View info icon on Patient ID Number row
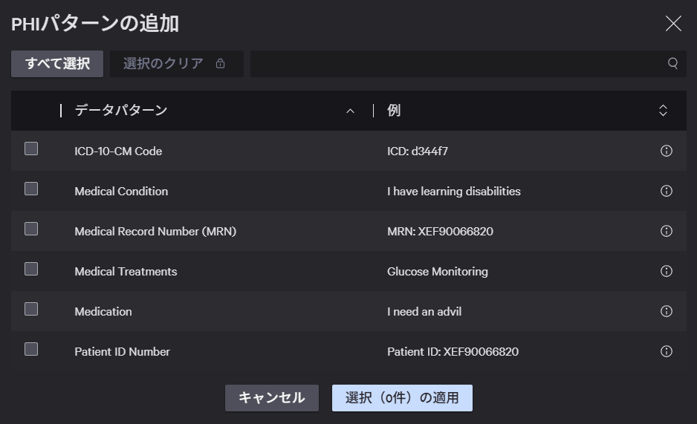Image resolution: width=697 pixels, height=424 pixels. pyautogui.click(x=666, y=351)
